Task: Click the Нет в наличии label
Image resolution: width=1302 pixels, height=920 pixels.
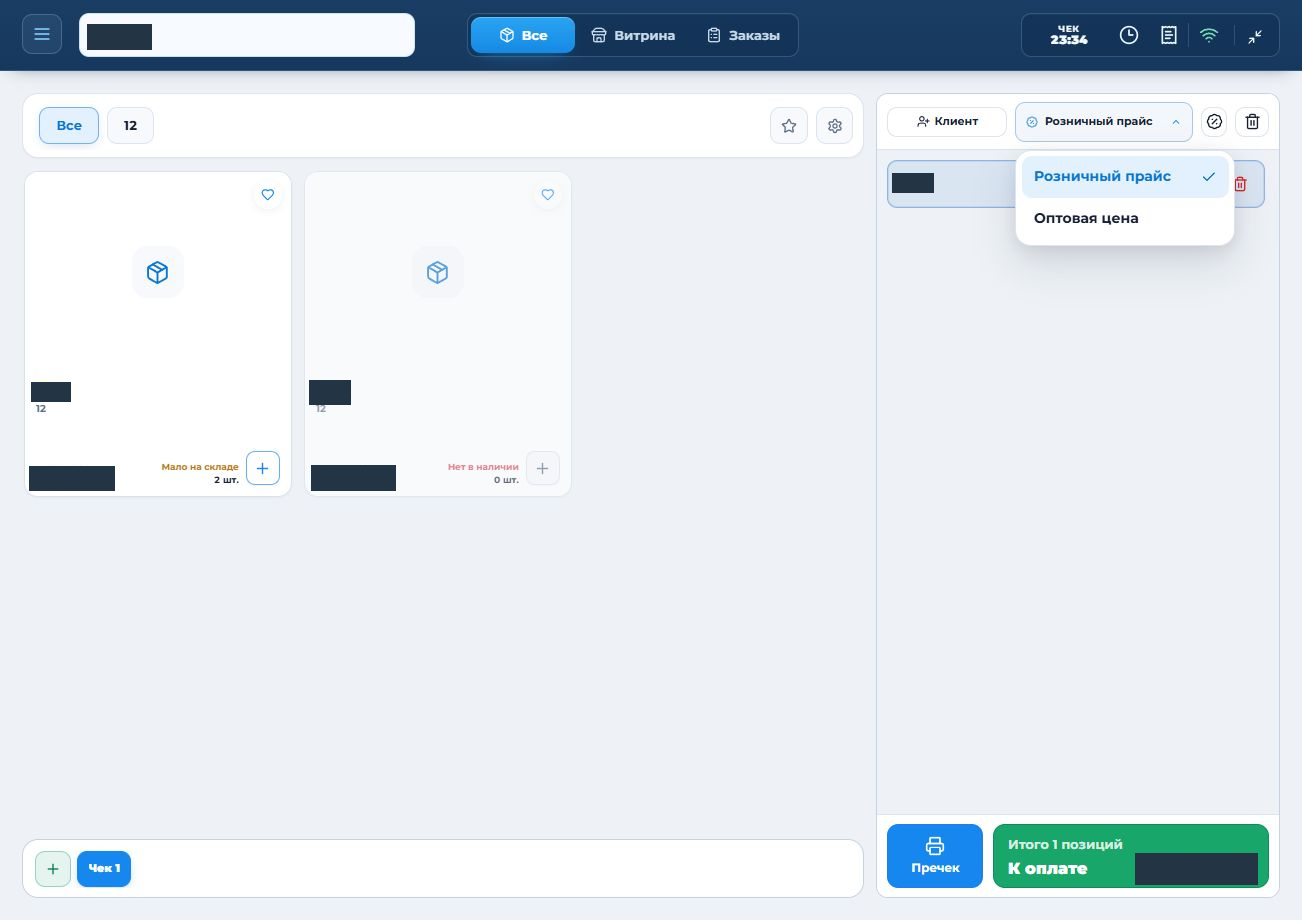Action: [x=483, y=467]
